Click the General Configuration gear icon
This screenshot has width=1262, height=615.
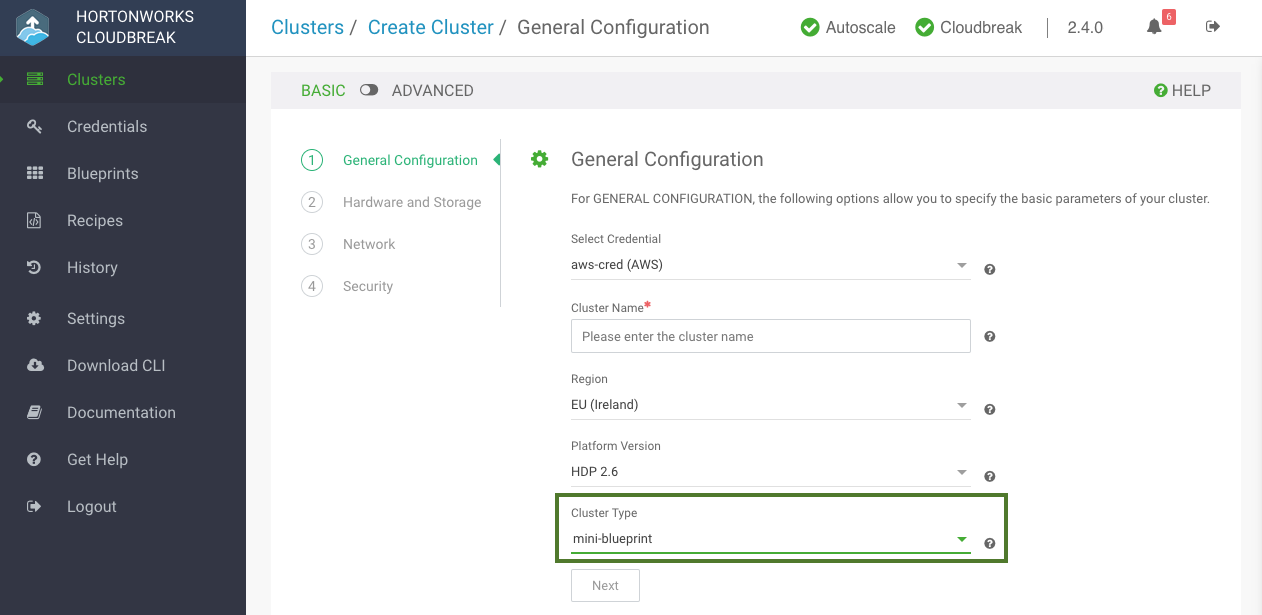(x=540, y=159)
